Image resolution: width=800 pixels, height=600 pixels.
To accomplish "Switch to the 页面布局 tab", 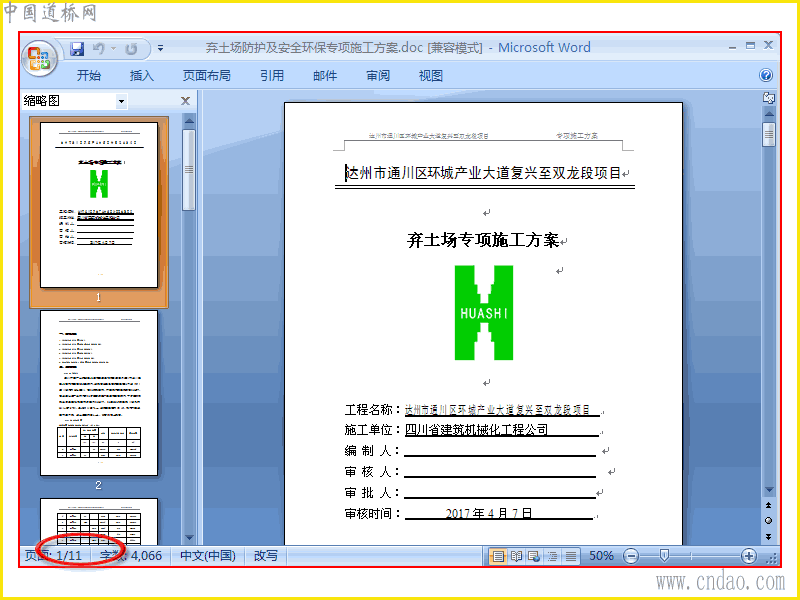I will point(207,76).
